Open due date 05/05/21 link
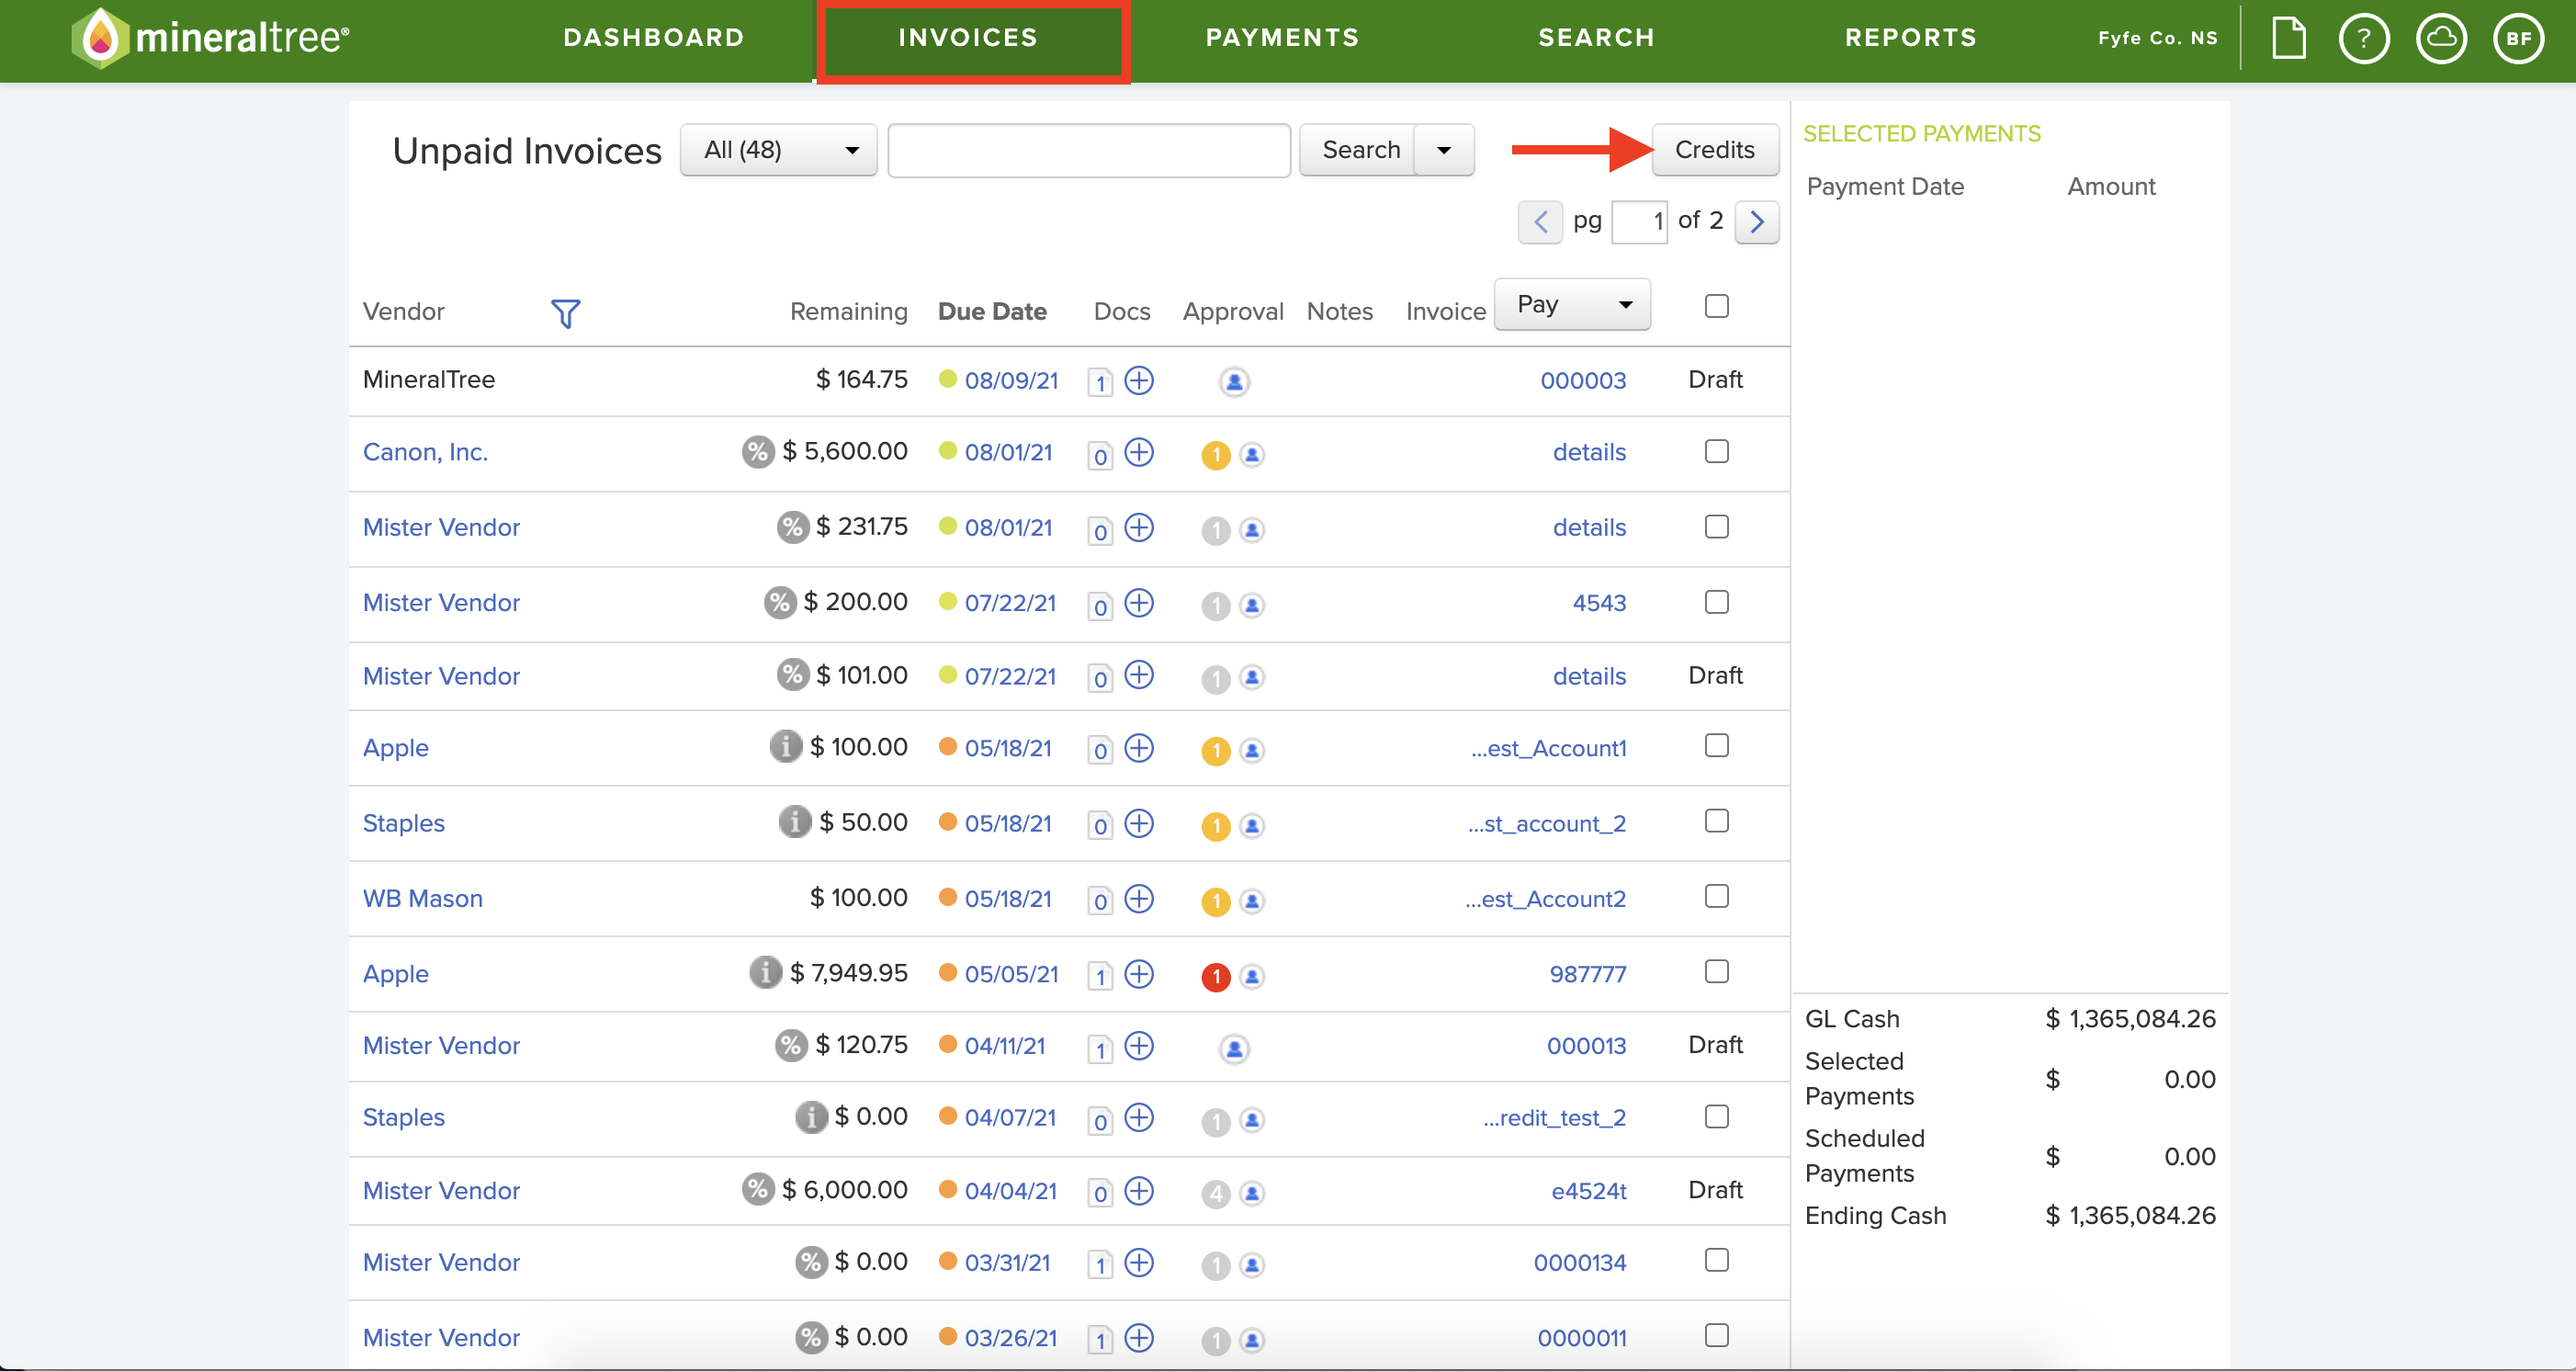 pyautogui.click(x=1011, y=974)
